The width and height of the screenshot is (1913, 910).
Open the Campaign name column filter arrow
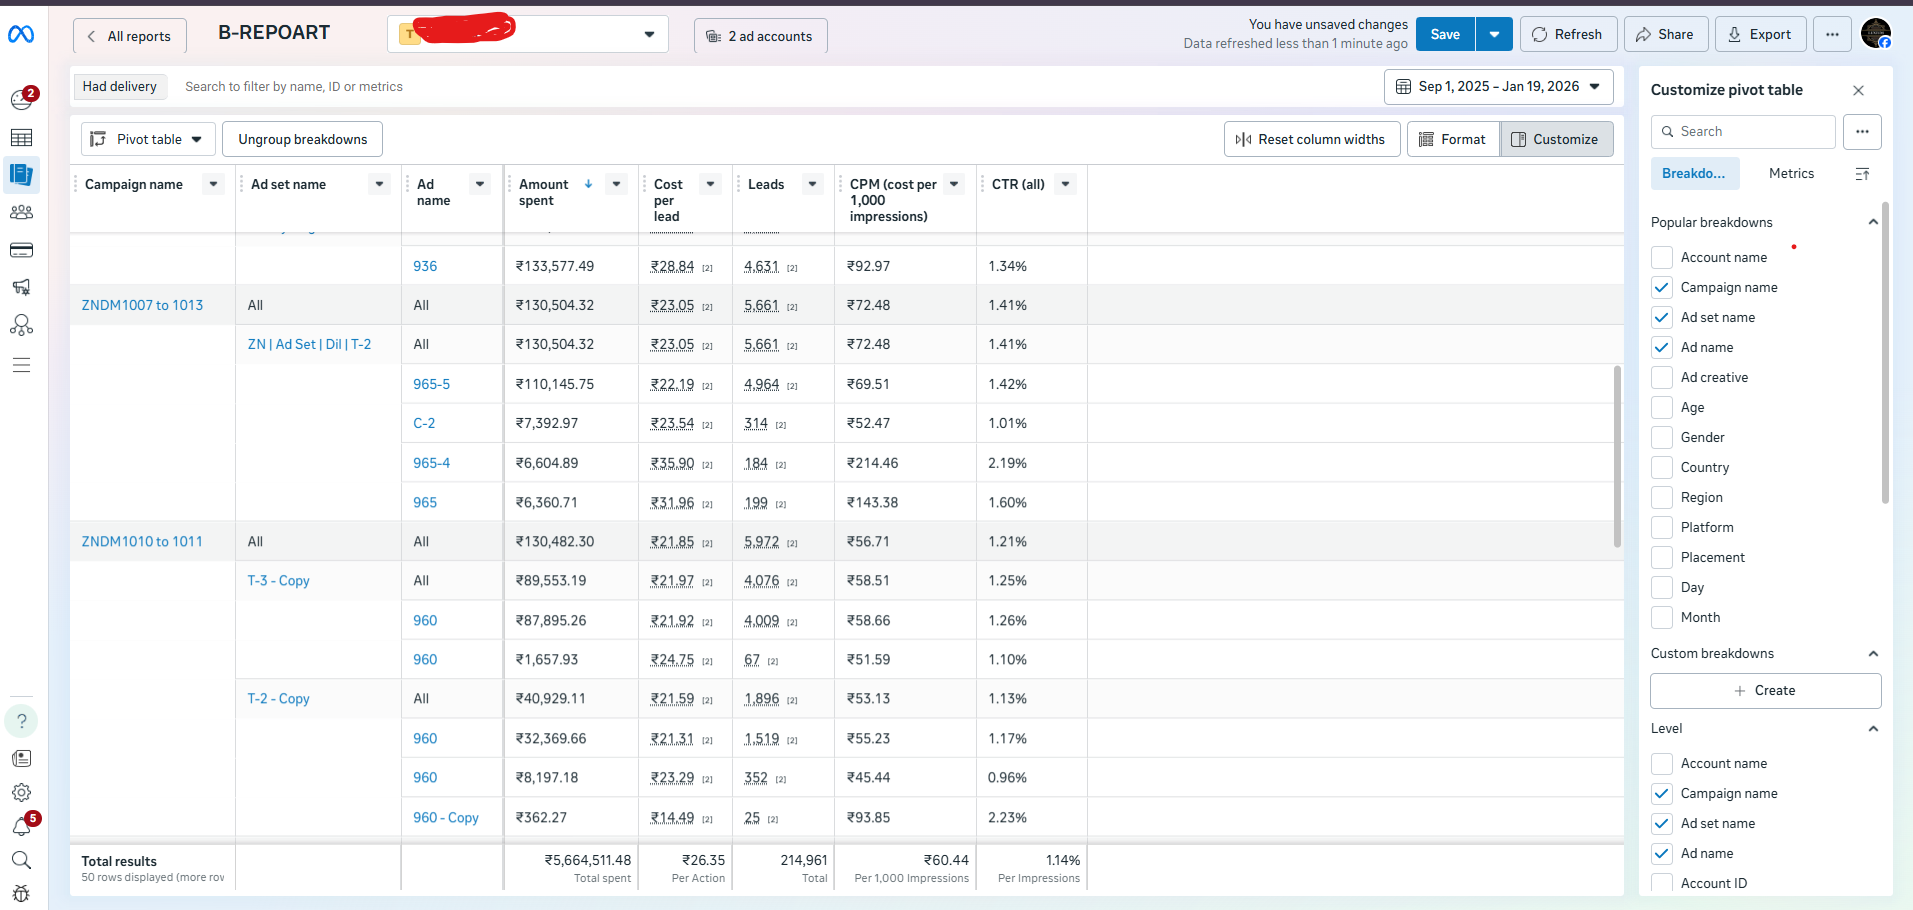tap(213, 184)
